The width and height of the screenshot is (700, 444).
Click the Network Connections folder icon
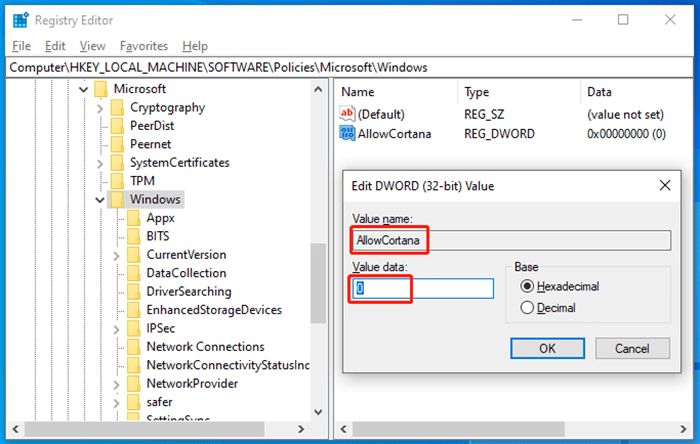134,347
